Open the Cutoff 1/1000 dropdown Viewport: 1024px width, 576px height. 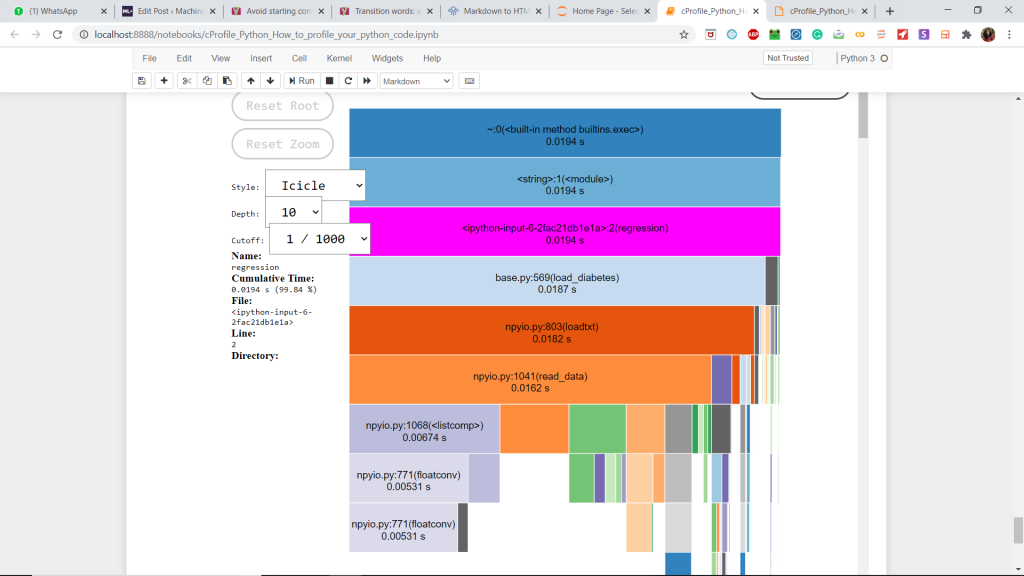tap(319, 239)
